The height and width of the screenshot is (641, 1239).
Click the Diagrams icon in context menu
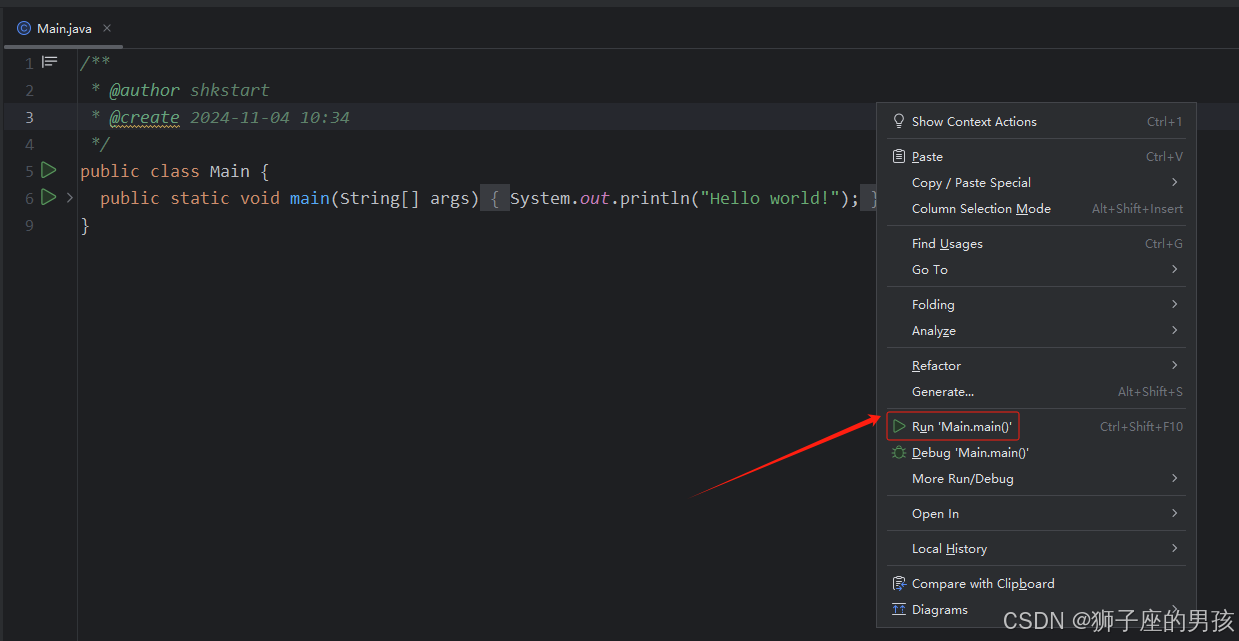pos(899,609)
